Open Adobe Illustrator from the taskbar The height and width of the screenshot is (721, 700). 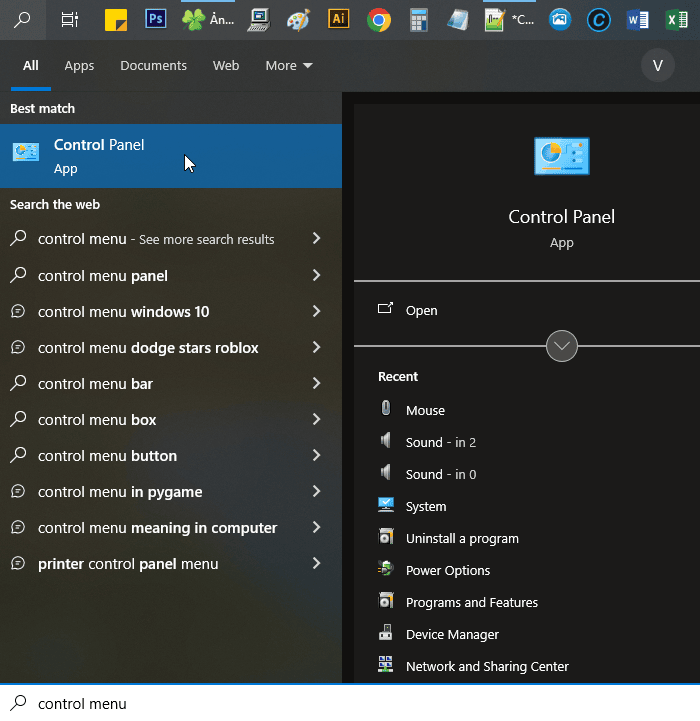coord(339,19)
